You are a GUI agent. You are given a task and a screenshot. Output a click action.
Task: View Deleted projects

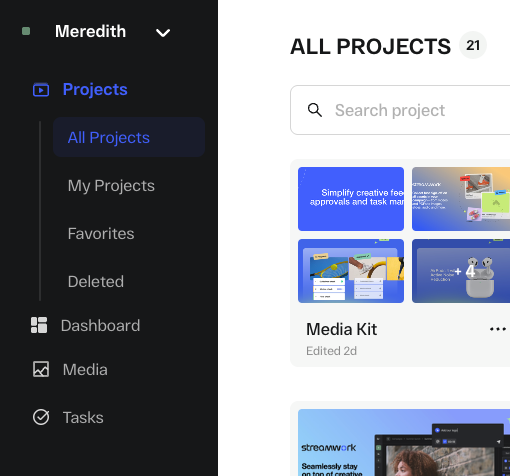[96, 281]
